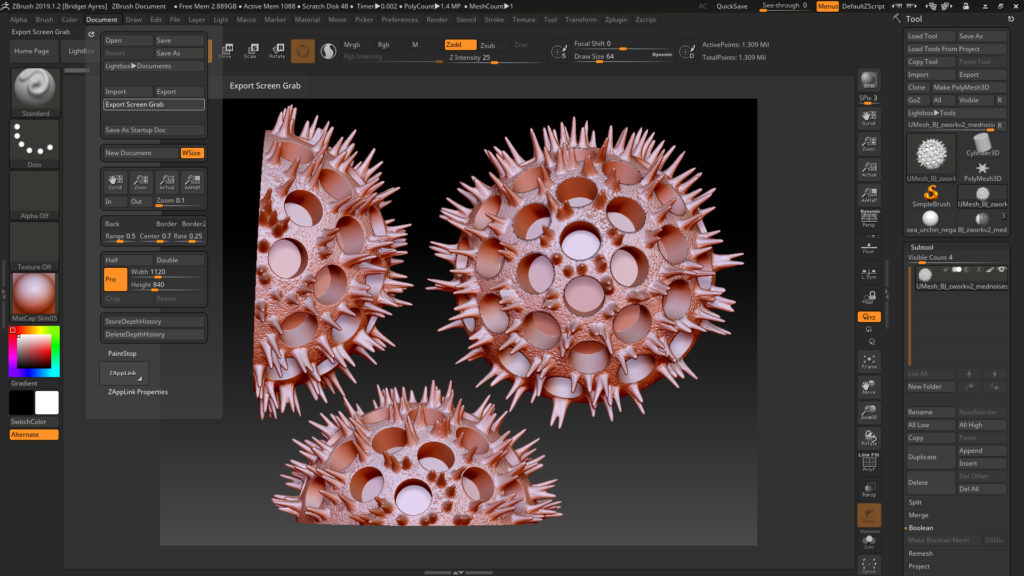Adjust the Z Intensity slider
Image resolution: width=1024 pixels, height=576 pixels.
[x=495, y=58]
